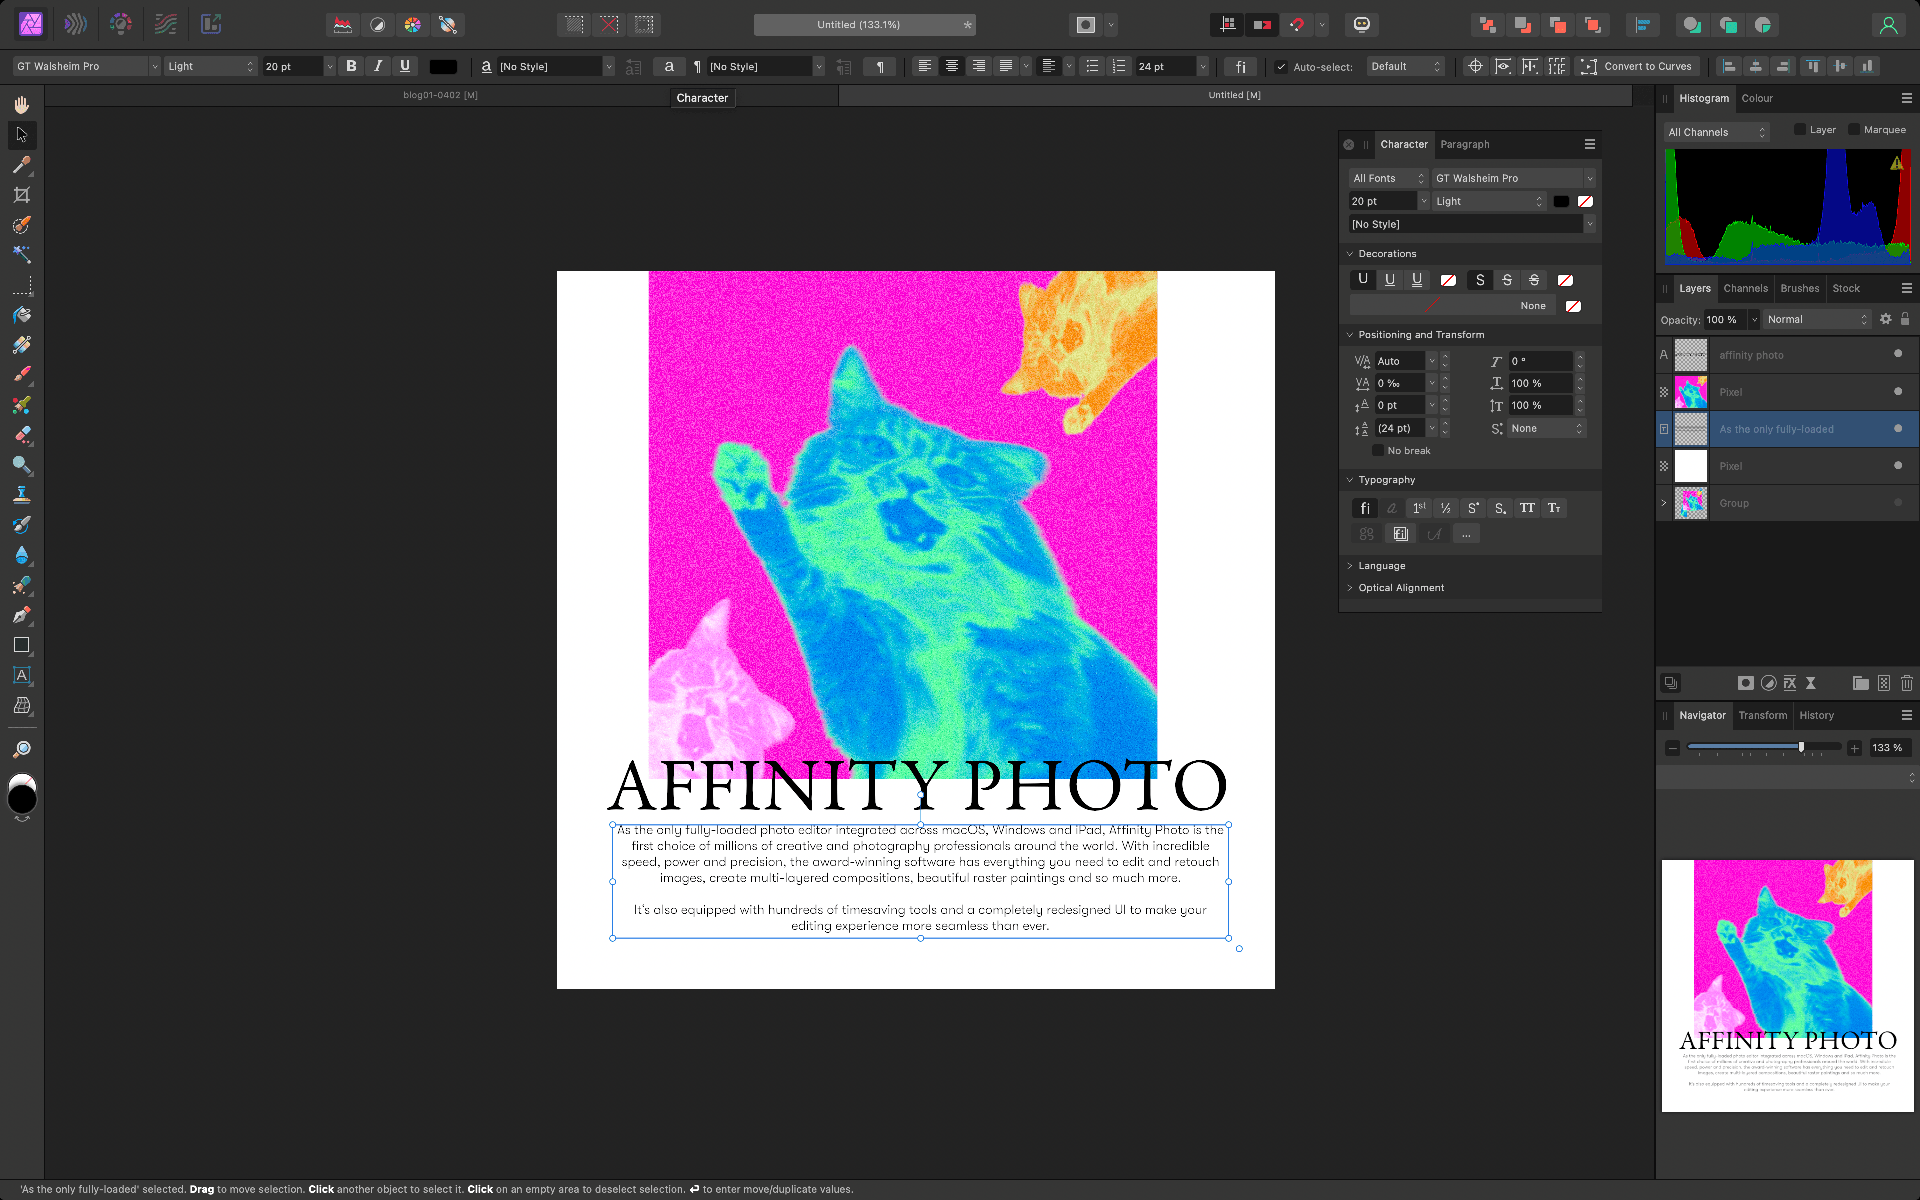The image size is (1920, 1200).
Task: Click the Layers opacity percentage field
Action: (1724, 320)
